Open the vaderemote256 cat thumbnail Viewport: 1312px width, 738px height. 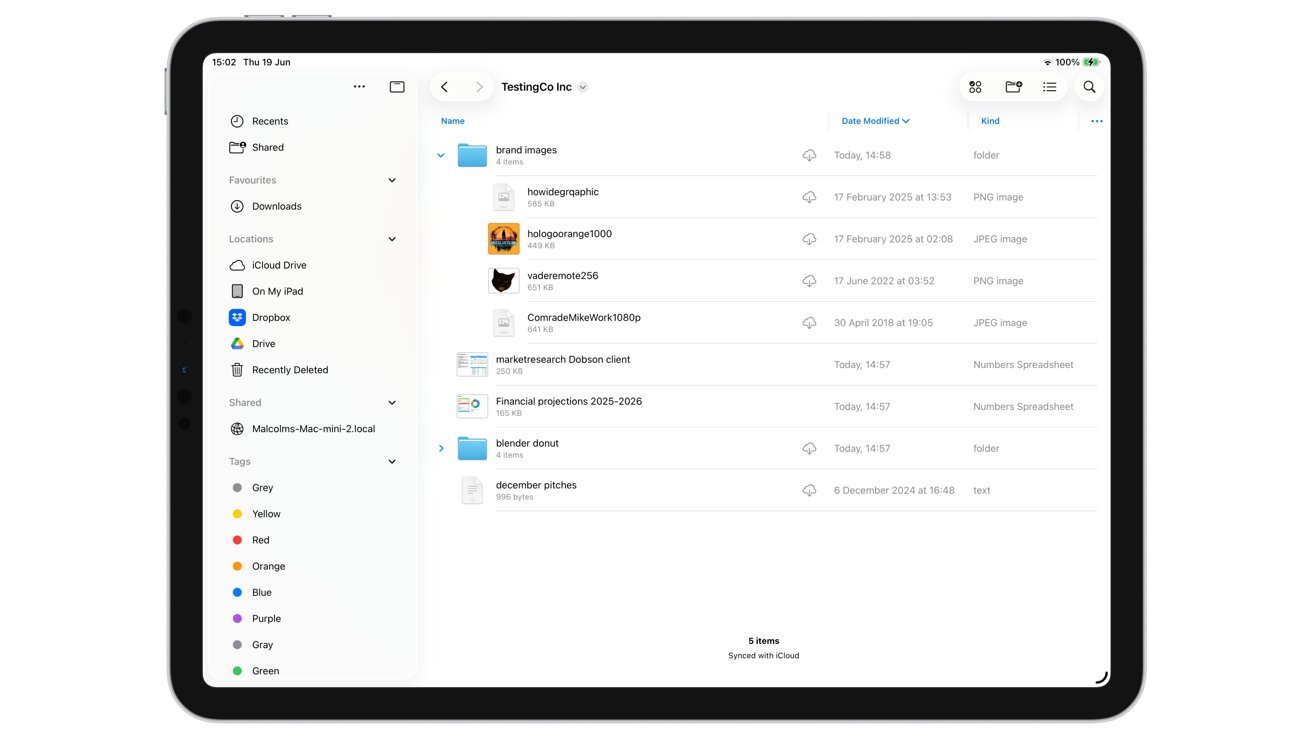[504, 281]
